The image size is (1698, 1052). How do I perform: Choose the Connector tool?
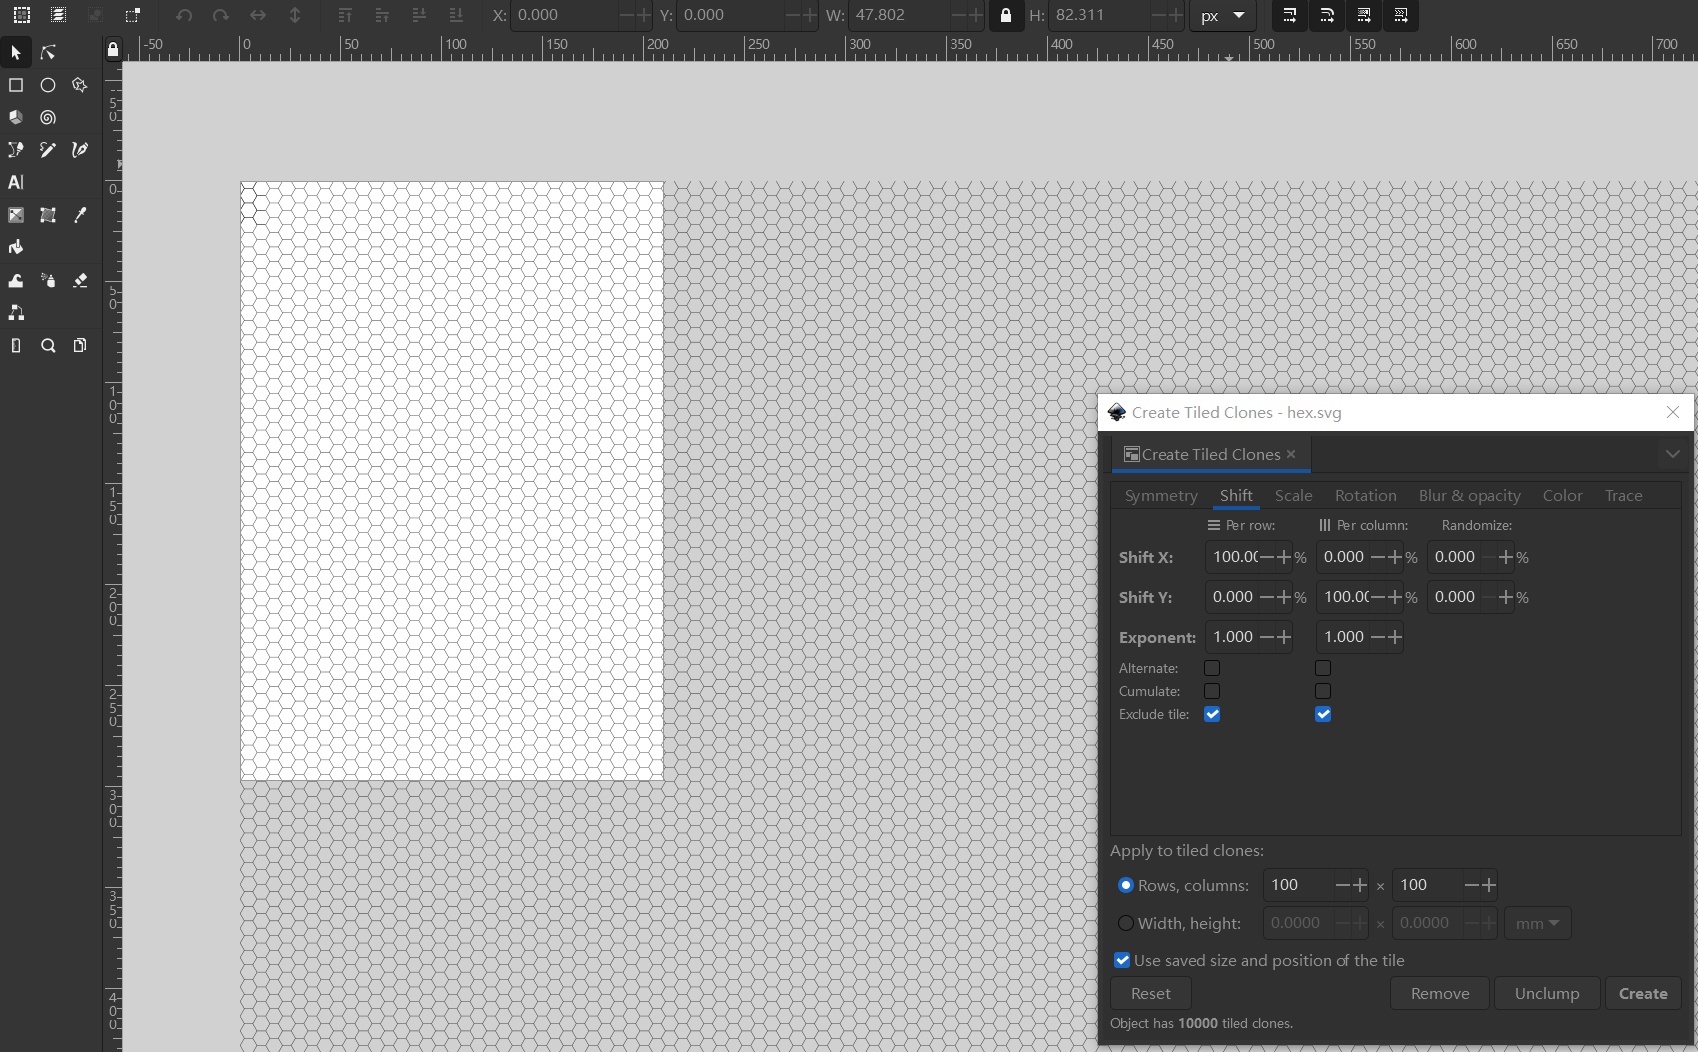[x=16, y=313]
